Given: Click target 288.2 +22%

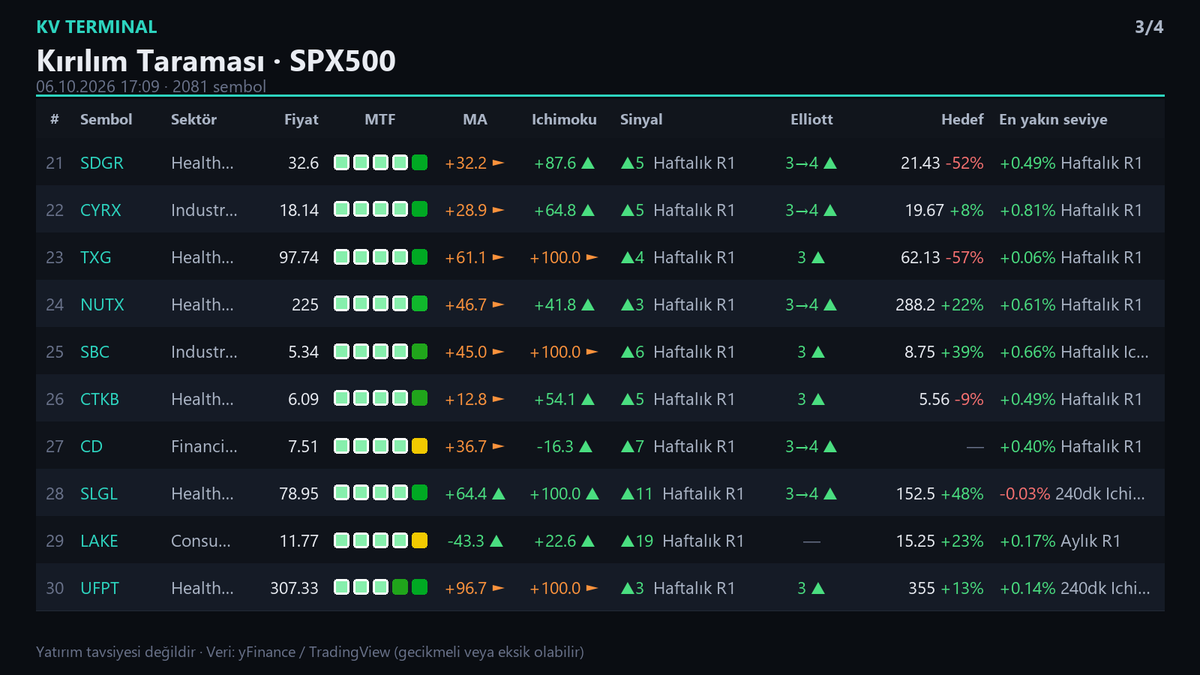Looking at the screenshot, I should point(939,305).
